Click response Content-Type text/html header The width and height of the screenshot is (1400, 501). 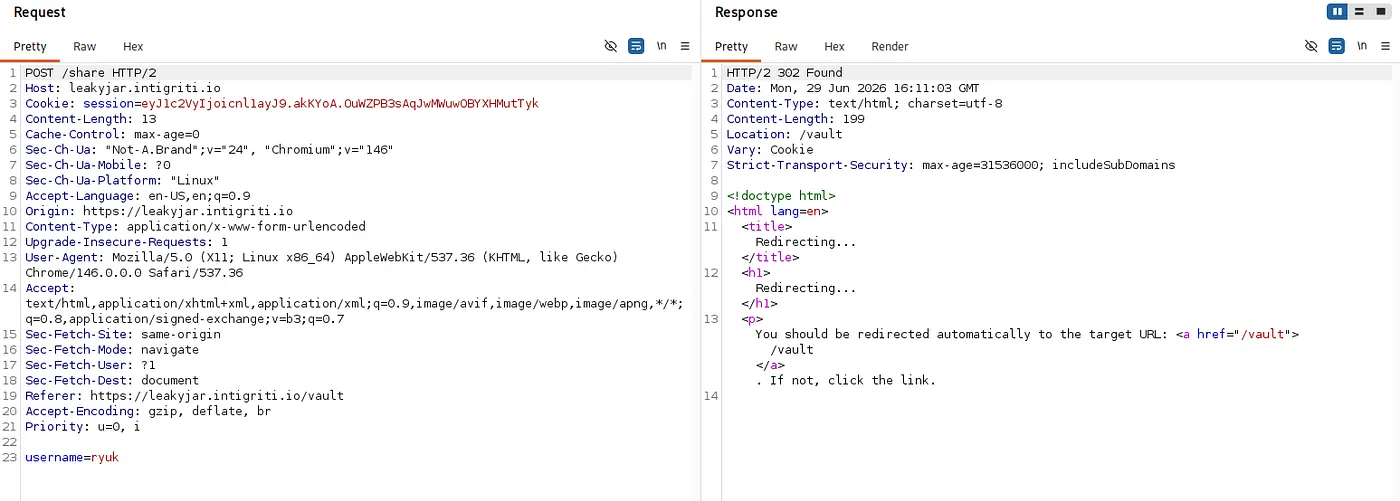point(864,103)
